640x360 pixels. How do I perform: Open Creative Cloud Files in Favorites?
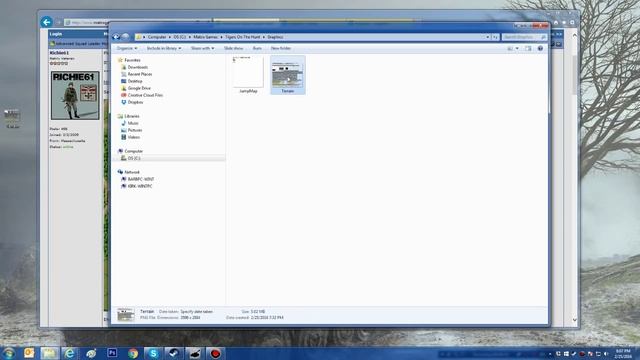[145, 95]
